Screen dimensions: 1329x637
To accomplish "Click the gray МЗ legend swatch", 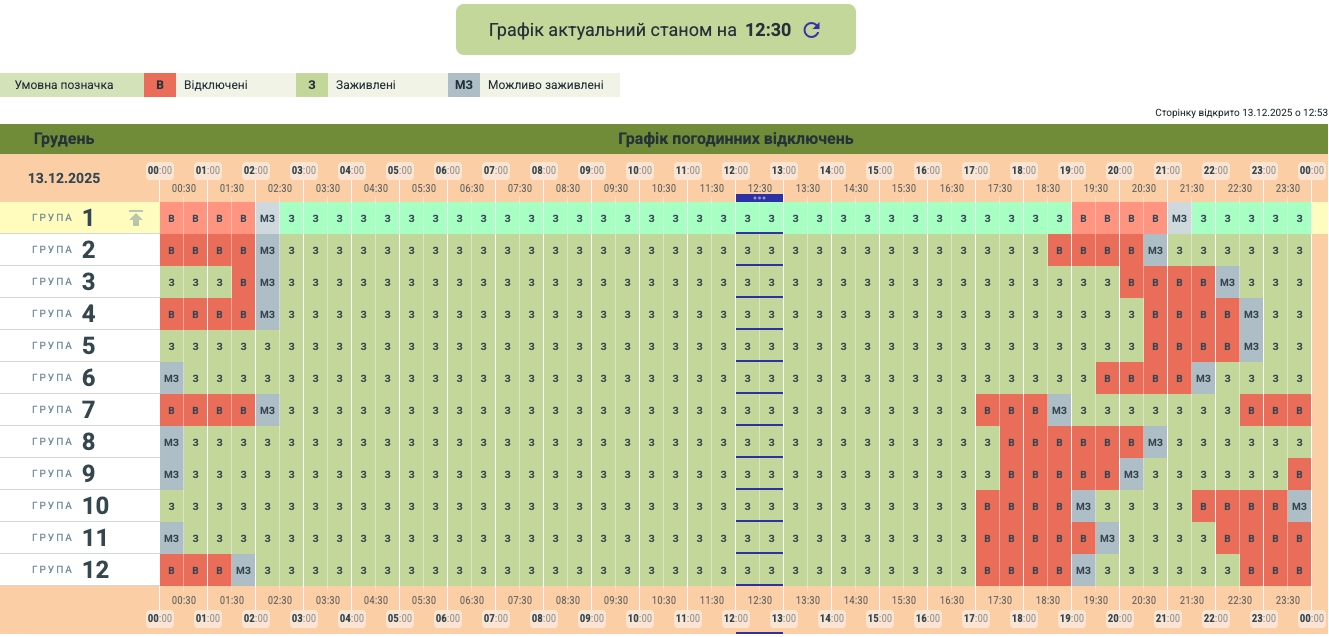I will (x=463, y=85).
